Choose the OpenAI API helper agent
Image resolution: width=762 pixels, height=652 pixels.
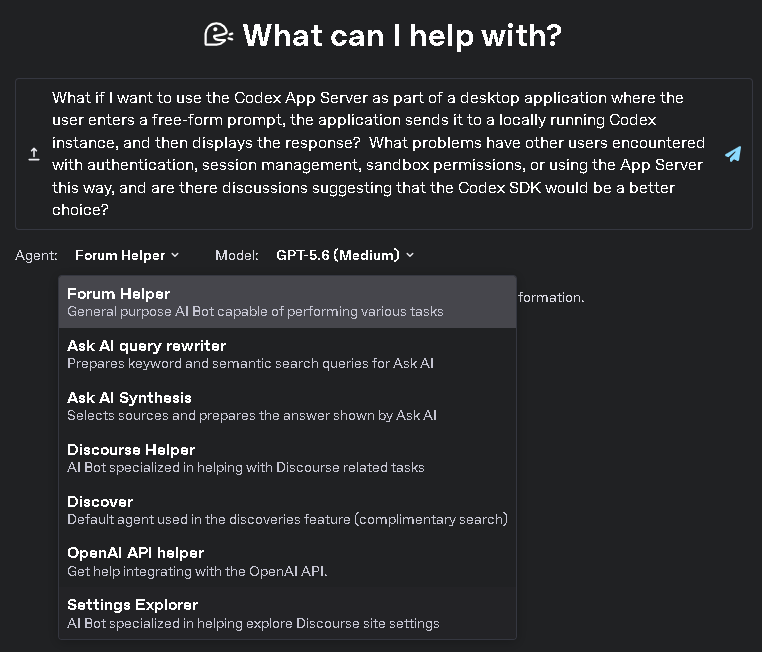pos(287,562)
